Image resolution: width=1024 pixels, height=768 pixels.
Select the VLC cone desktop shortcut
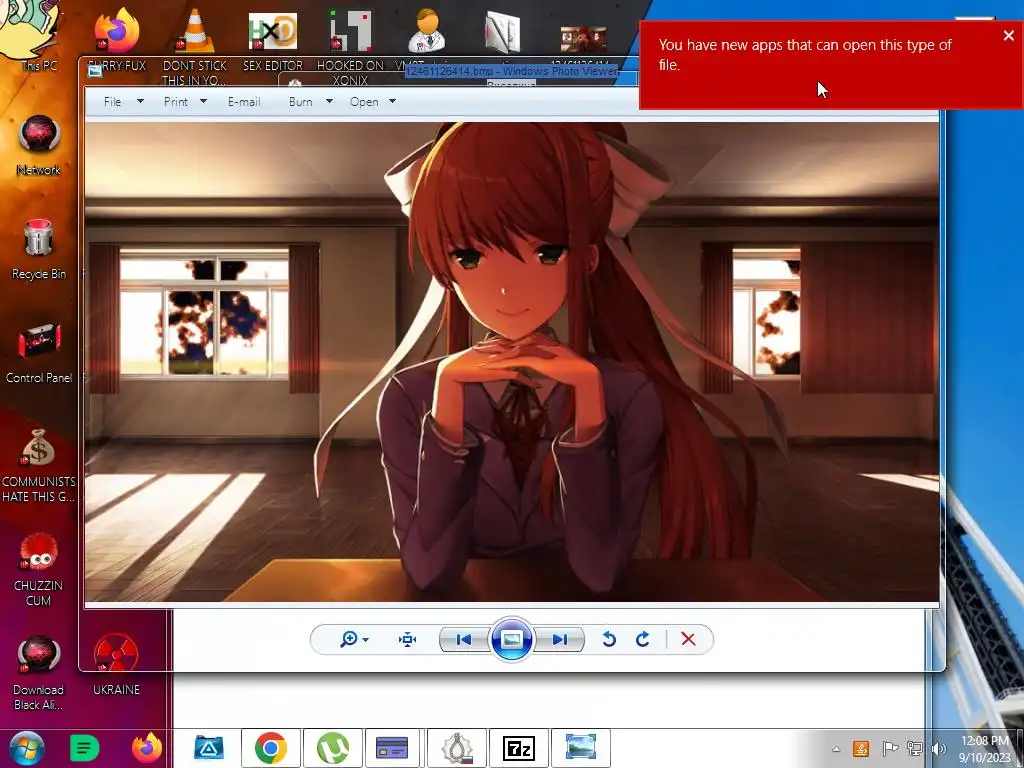coord(195,46)
